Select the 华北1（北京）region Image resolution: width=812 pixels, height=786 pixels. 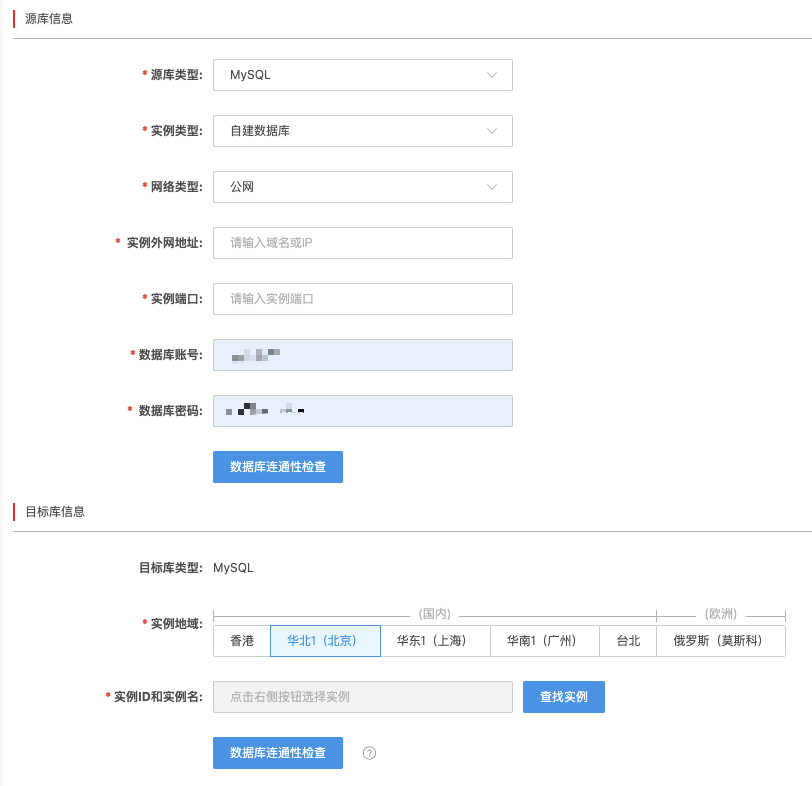coord(325,641)
